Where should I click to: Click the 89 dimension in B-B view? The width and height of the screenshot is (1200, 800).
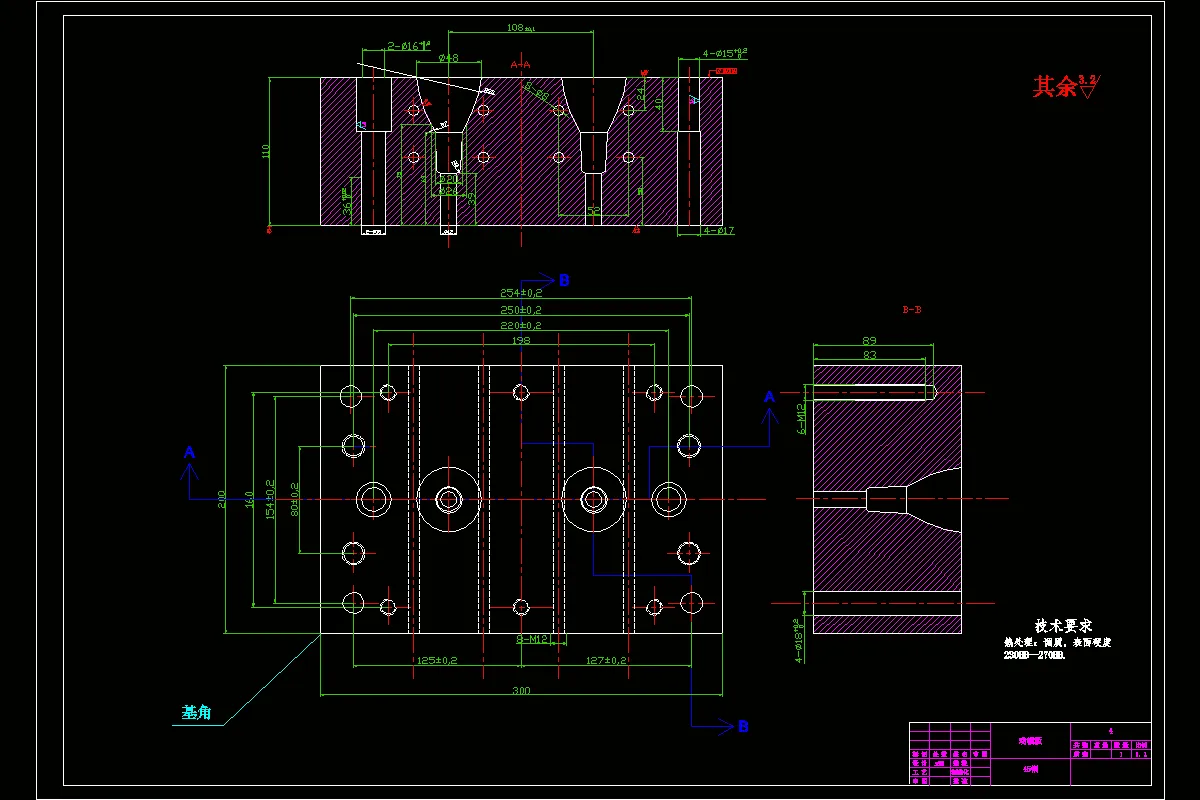click(x=869, y=341)
